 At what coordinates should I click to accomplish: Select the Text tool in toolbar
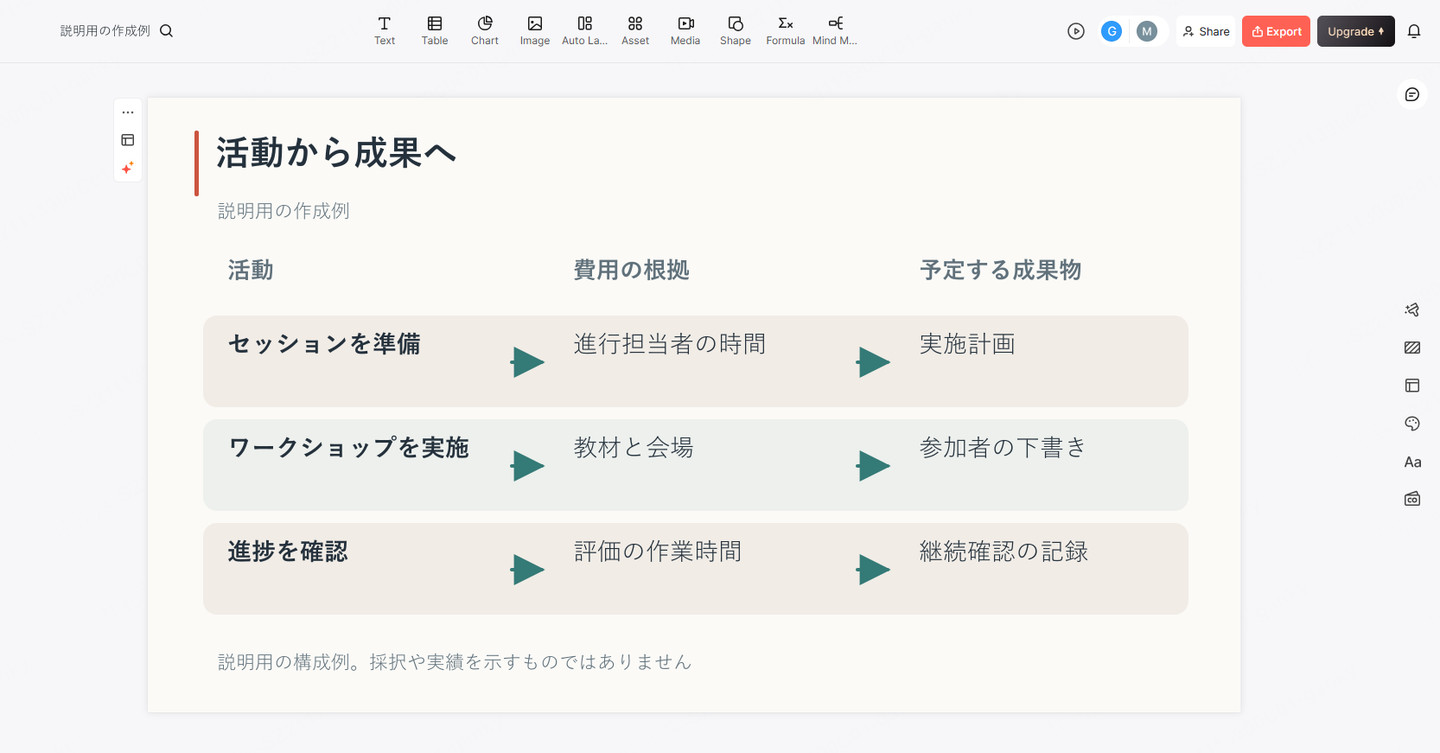[384, 31]
